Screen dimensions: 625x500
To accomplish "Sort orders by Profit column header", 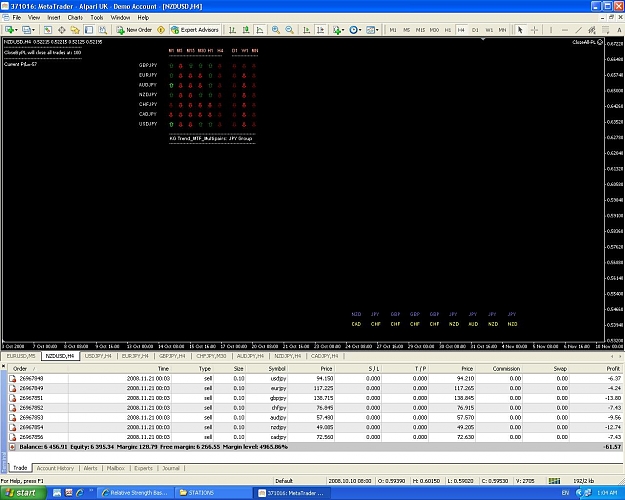I will click(x=613, y=368).
